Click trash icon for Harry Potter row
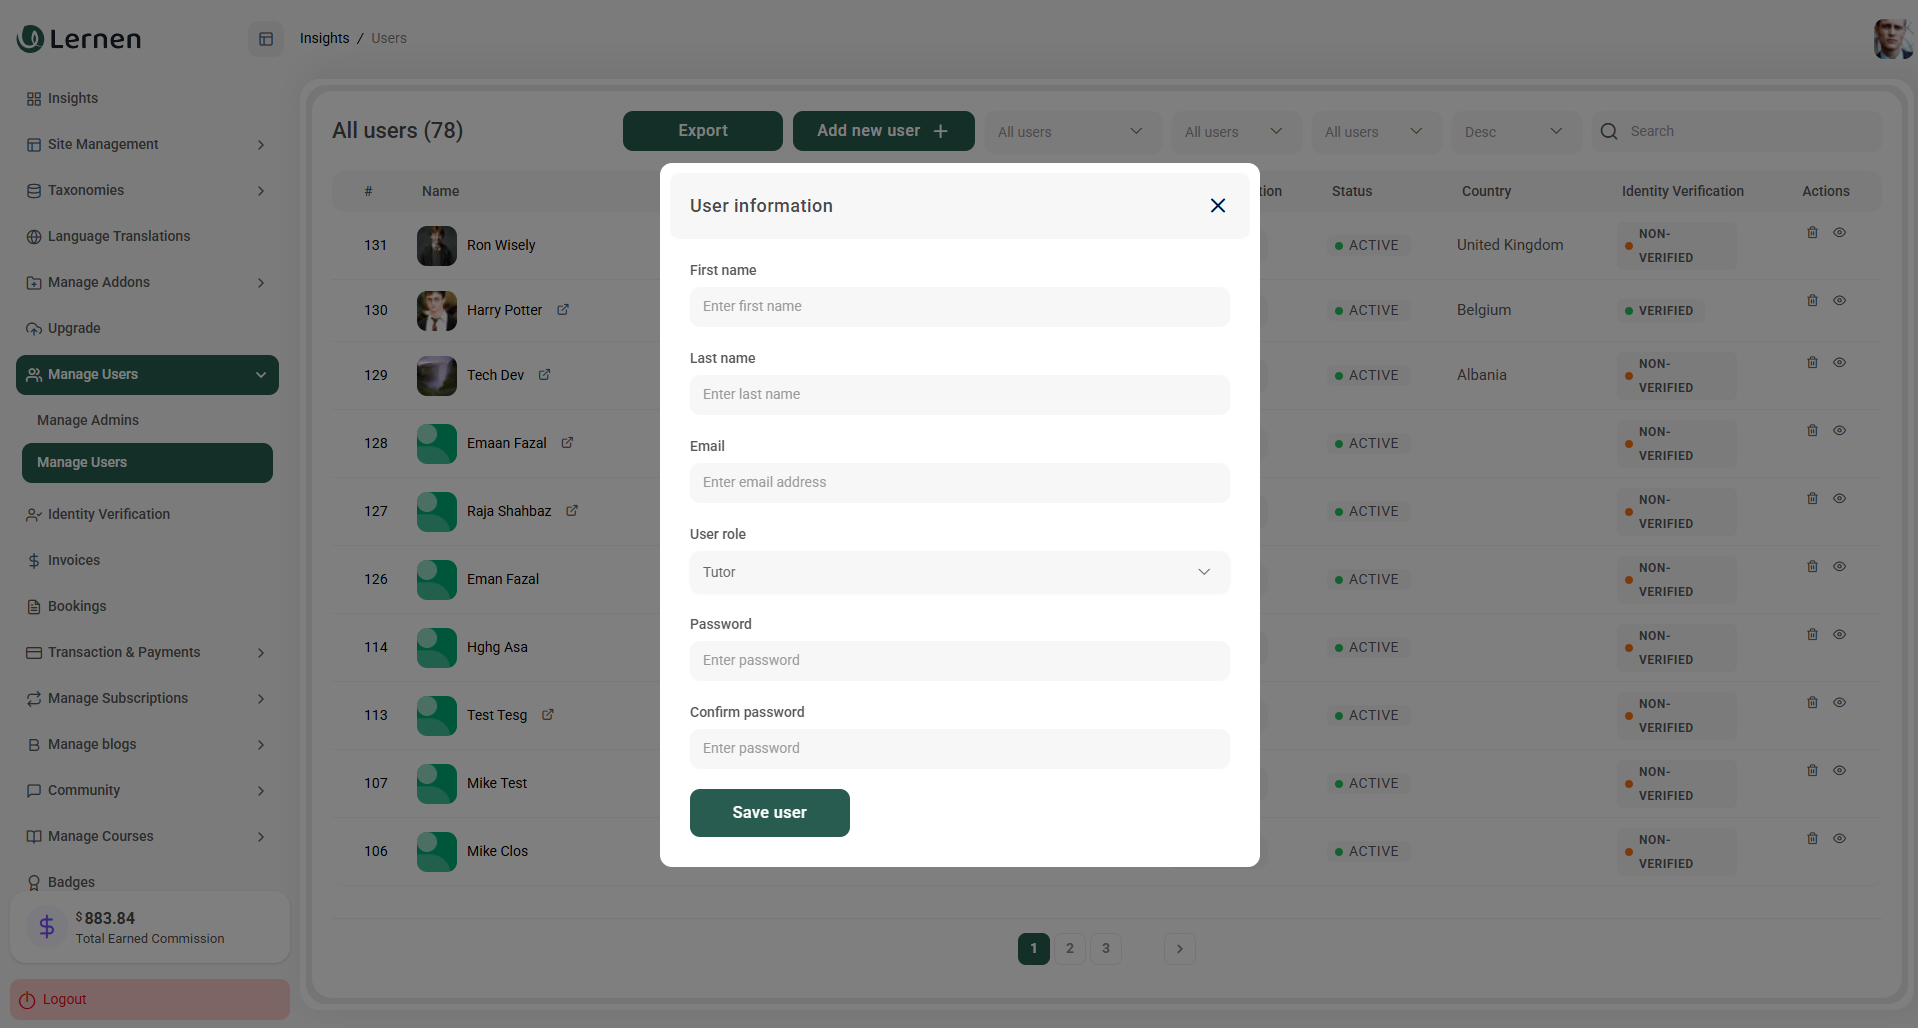 1812,301
